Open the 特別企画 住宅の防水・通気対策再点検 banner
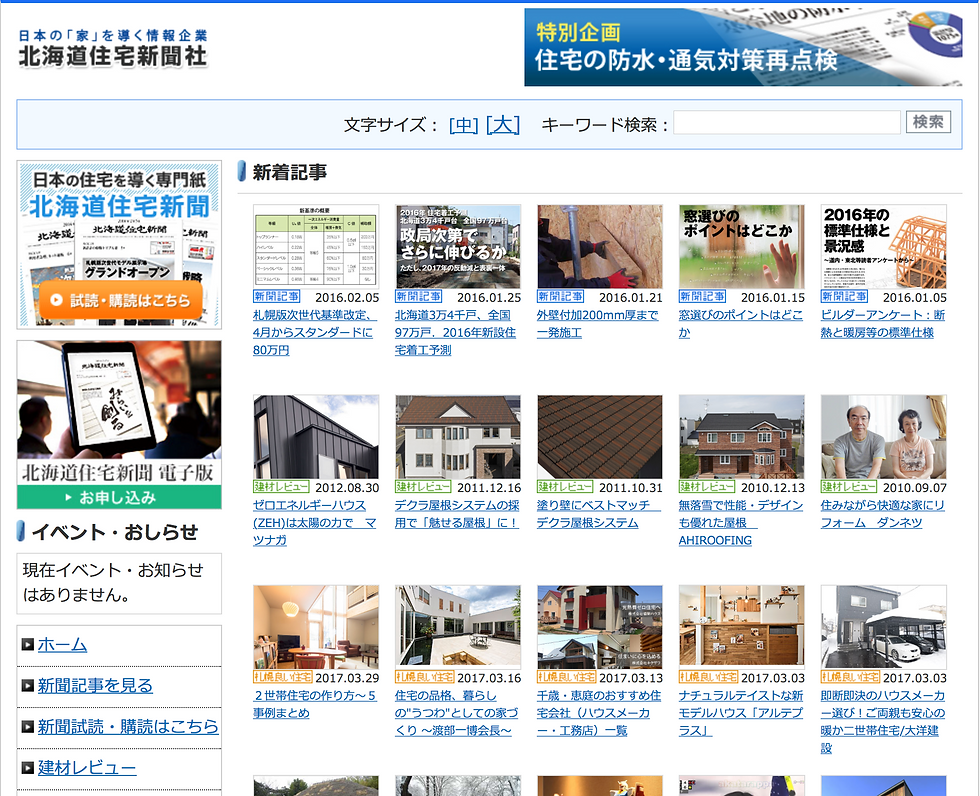 point(745,47)
